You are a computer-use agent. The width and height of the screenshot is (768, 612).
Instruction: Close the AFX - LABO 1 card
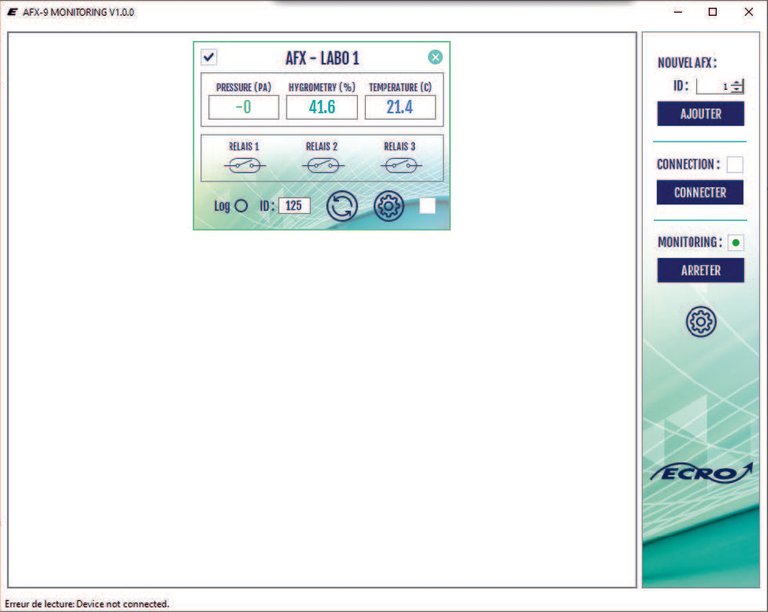click(x=435, y=57)
